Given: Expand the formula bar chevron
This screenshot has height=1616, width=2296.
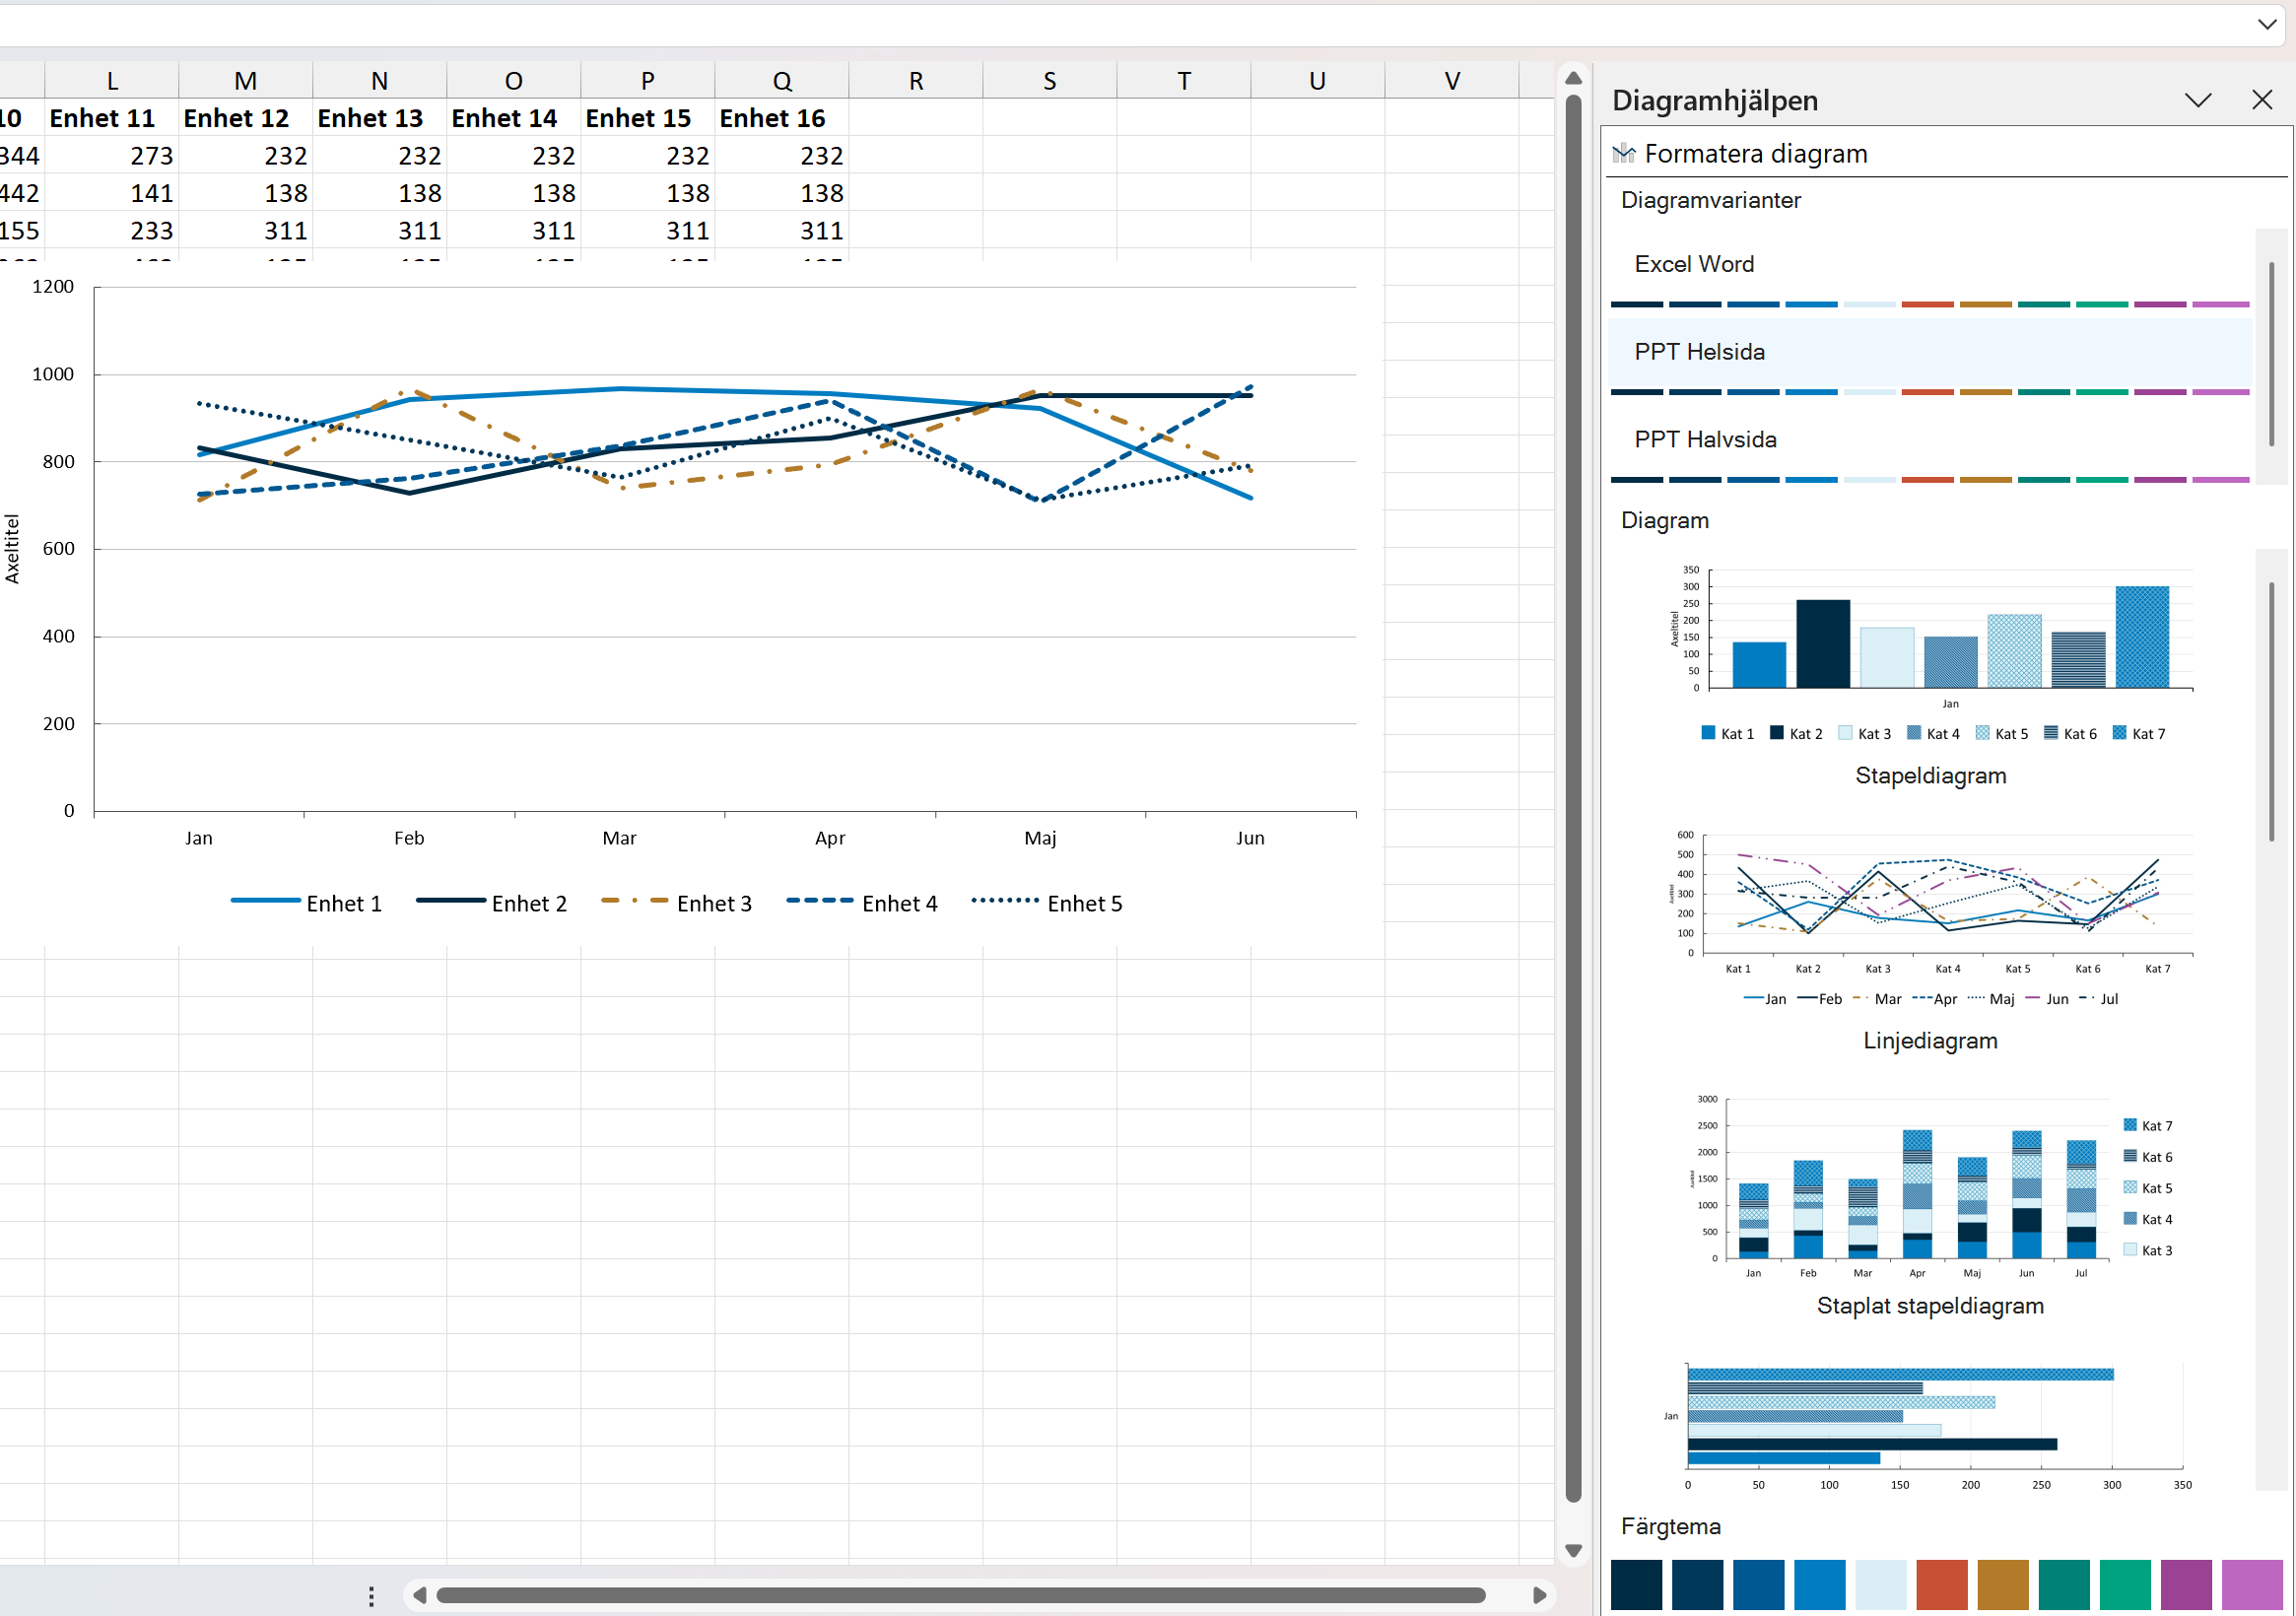Looking at the screenshot, I should click(x=2267, y=24).
